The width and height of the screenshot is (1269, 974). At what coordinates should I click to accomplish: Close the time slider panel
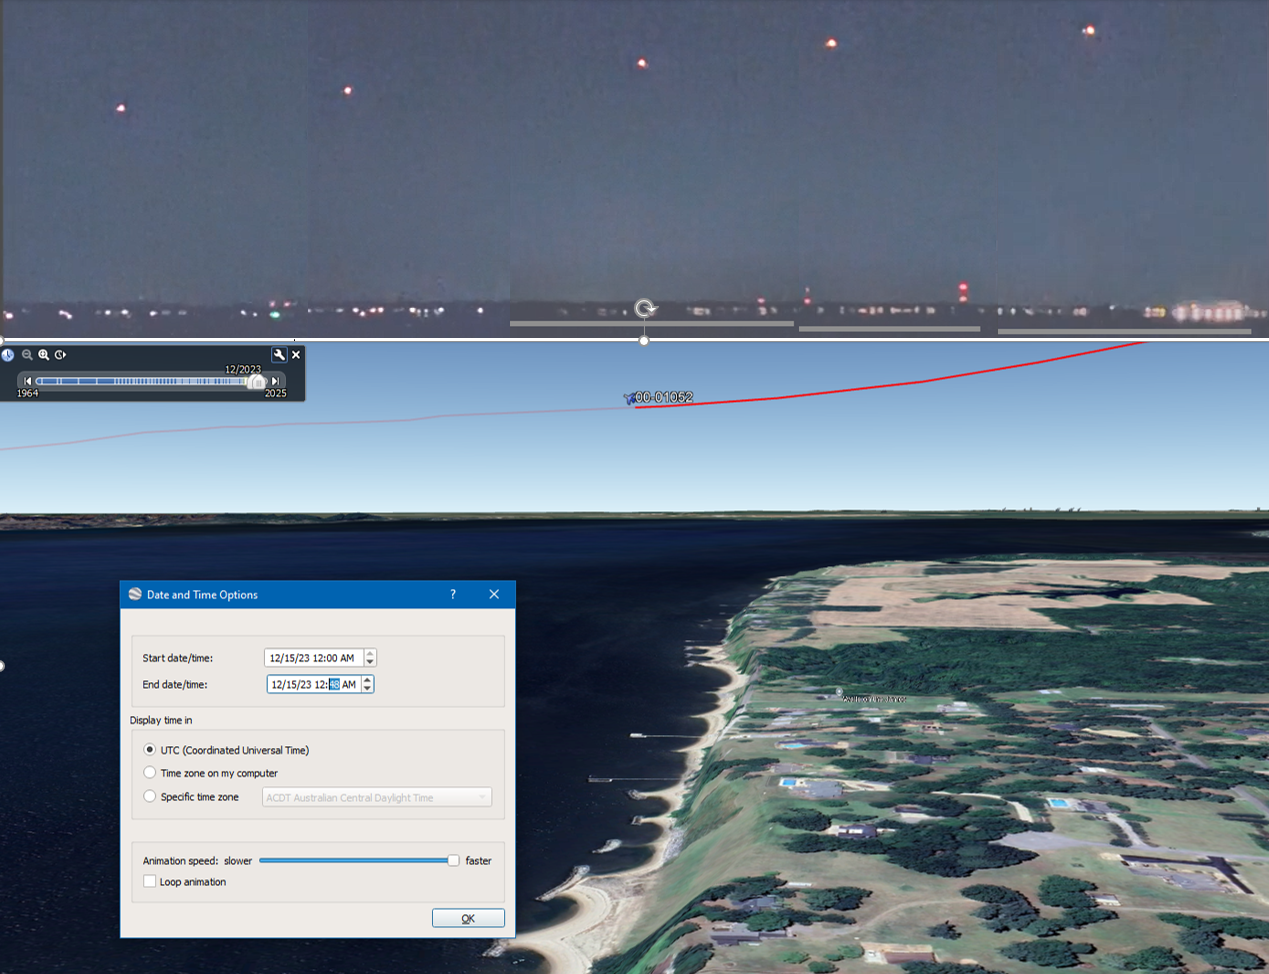(296, 355)
